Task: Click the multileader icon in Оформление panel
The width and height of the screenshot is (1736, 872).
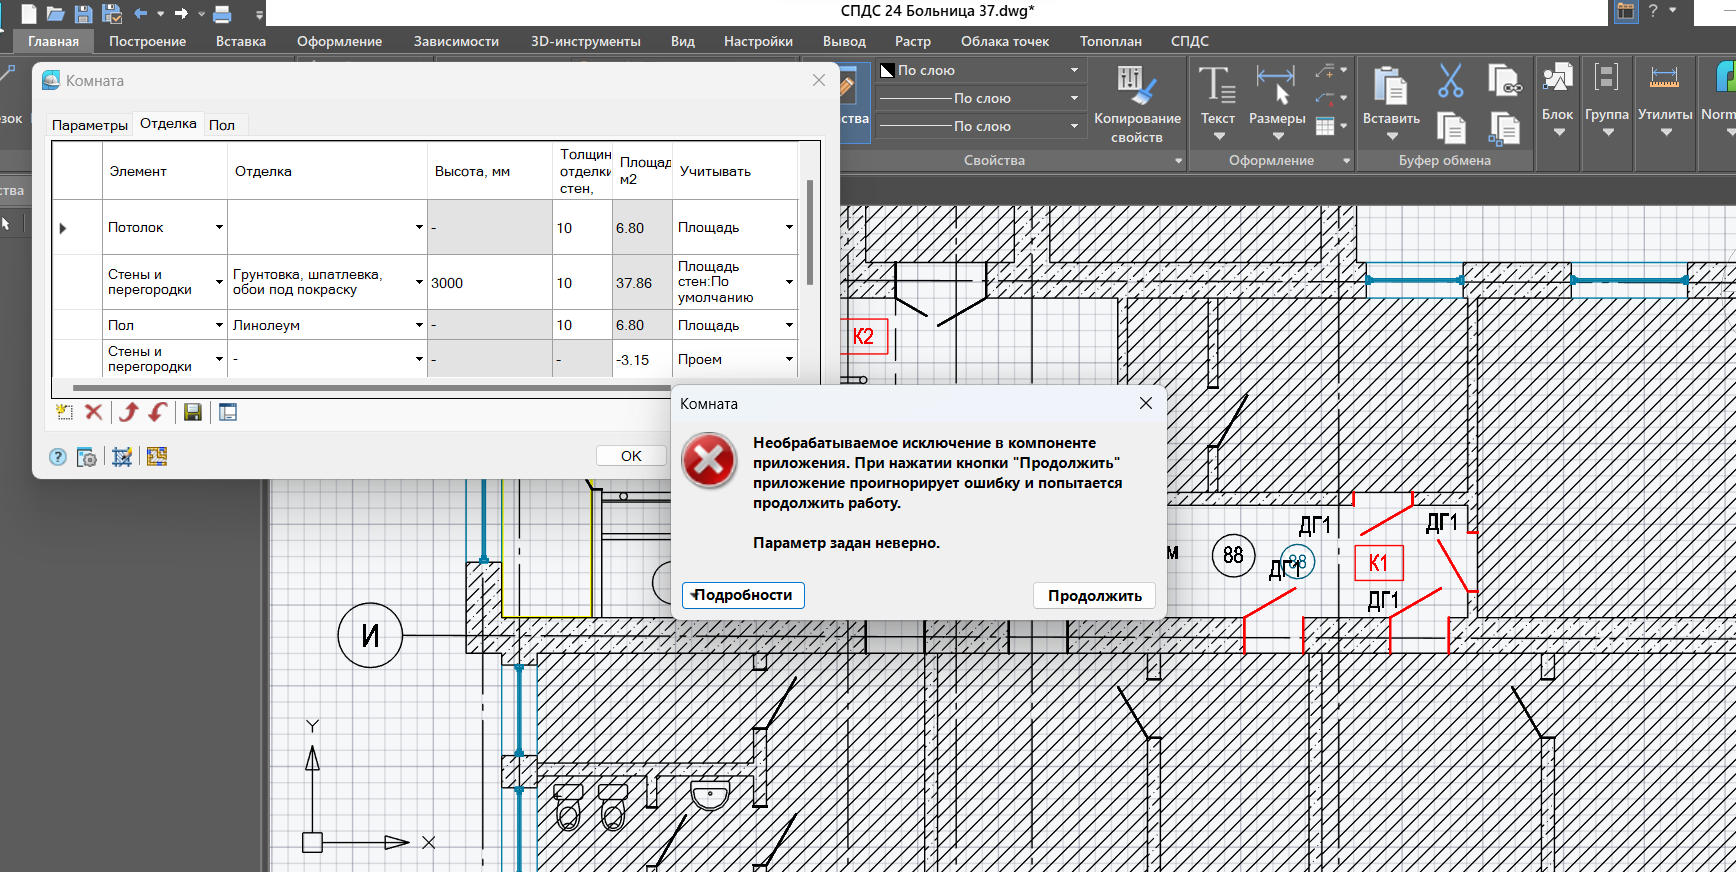Action: point(1326,71)
